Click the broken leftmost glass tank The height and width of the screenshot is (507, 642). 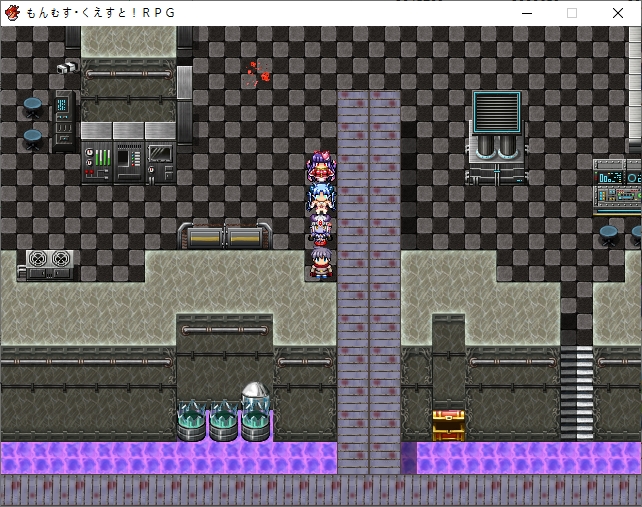coord(192,421)
